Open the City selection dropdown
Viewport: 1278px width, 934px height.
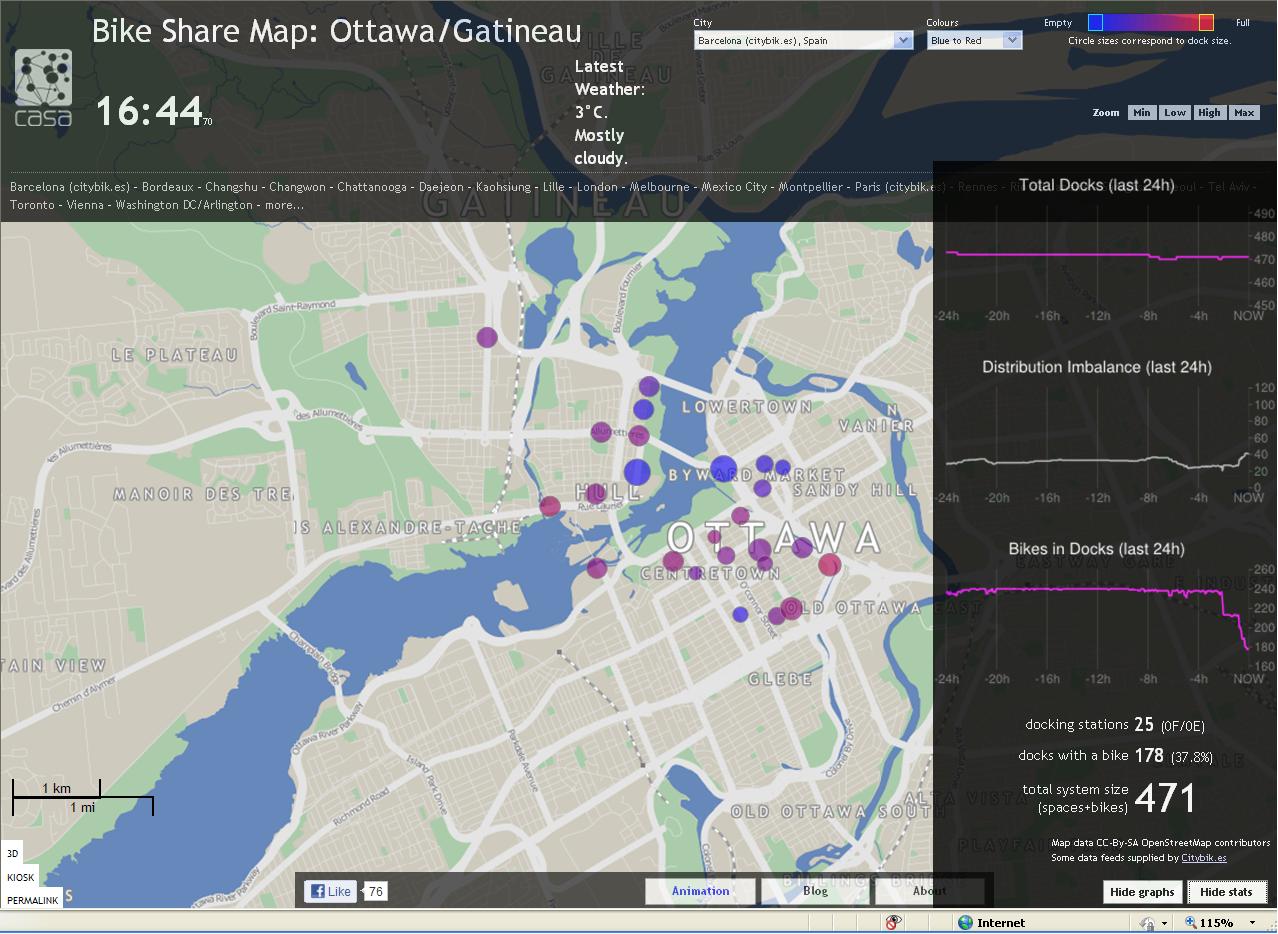tap(902, 40)
